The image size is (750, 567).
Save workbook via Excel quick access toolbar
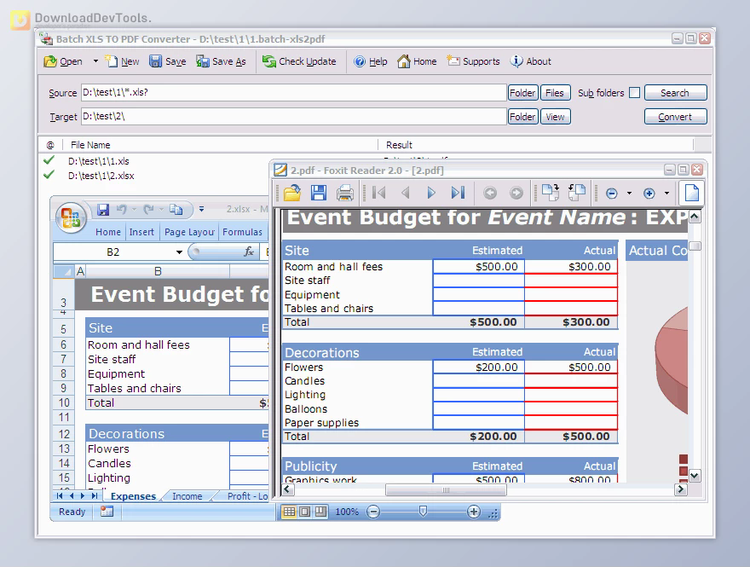click(103, 210)
